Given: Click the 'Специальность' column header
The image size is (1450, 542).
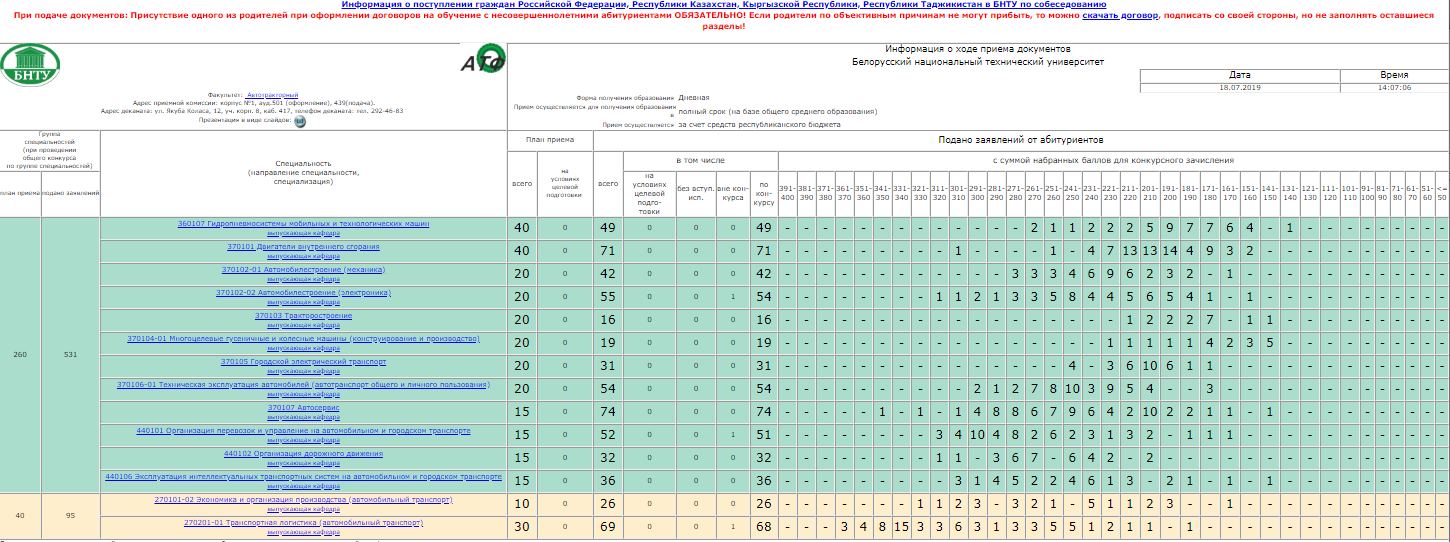Looking at the screenshot, I should 303,173.
